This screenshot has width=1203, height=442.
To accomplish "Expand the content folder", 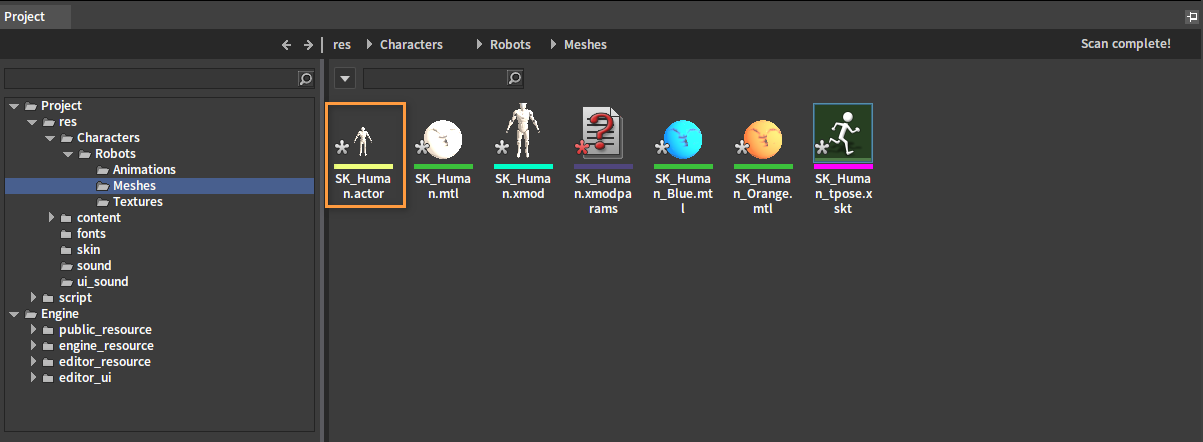I will (x=52, y=218).
